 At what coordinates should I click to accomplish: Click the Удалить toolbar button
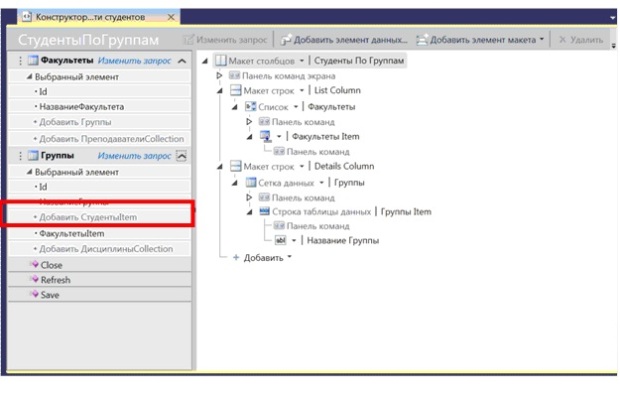pos(581,40)
